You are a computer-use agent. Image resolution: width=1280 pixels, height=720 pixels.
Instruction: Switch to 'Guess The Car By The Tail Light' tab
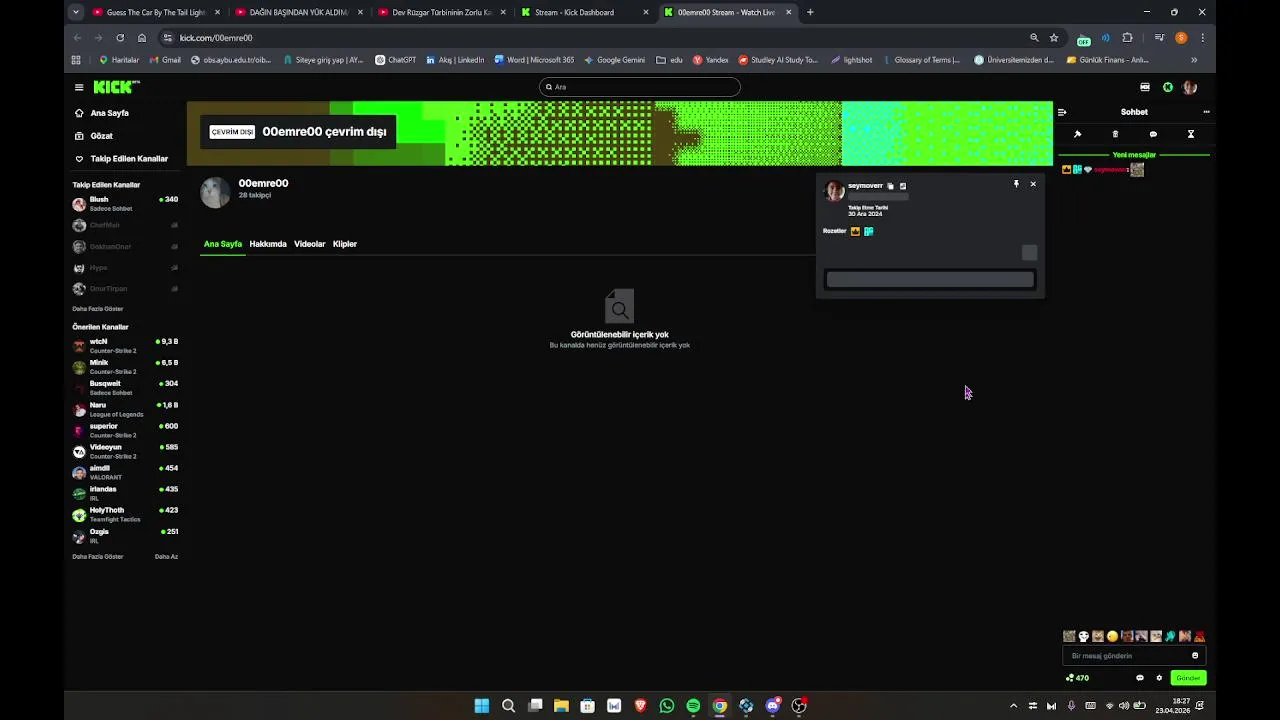pos(155,12)
